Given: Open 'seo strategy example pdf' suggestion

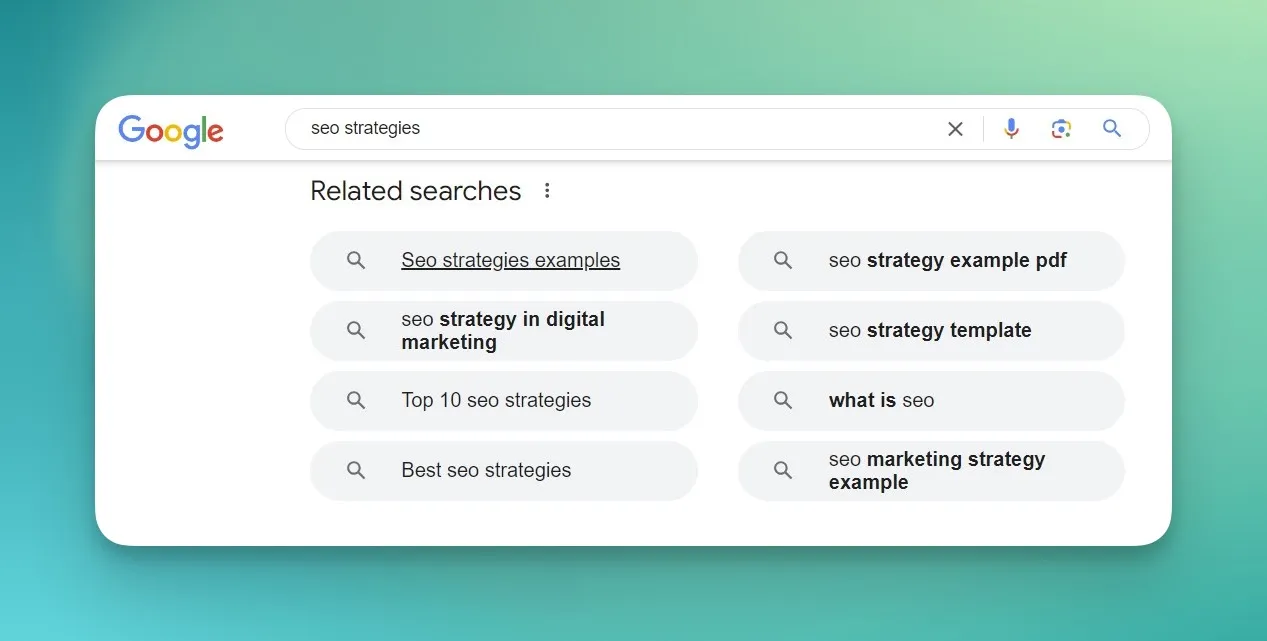Looking at the screenshot, I should click(931, 261).
